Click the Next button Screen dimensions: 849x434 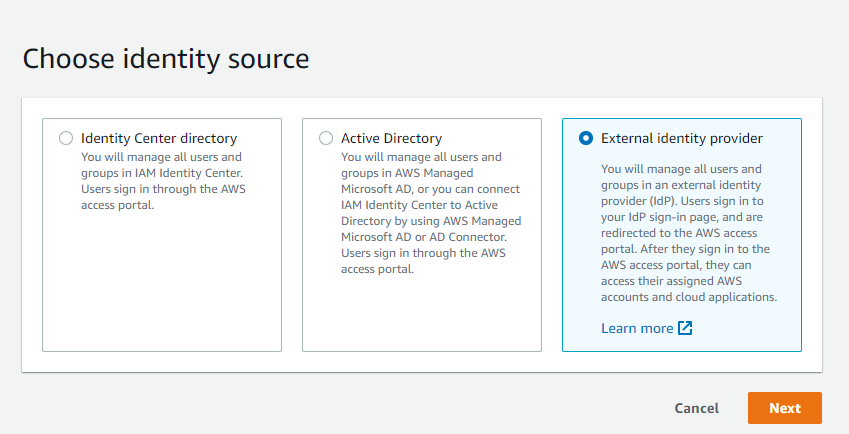coord(785,408)
